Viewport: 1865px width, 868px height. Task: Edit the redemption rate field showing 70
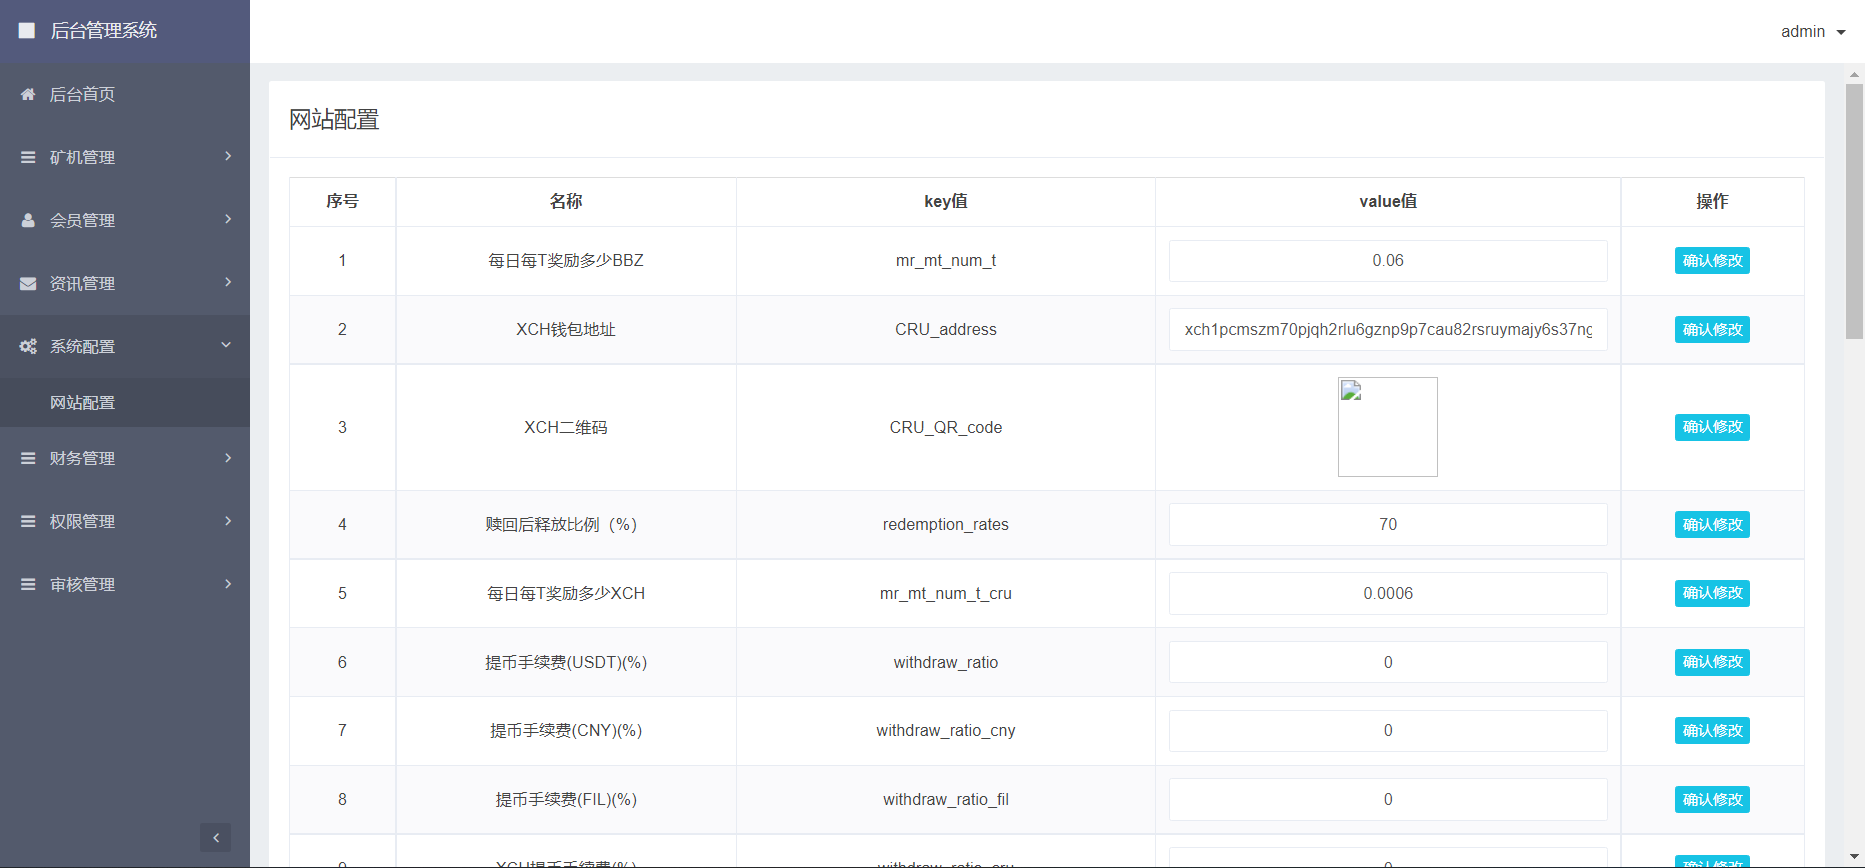pyautogui.click(x=1388, y=525)
